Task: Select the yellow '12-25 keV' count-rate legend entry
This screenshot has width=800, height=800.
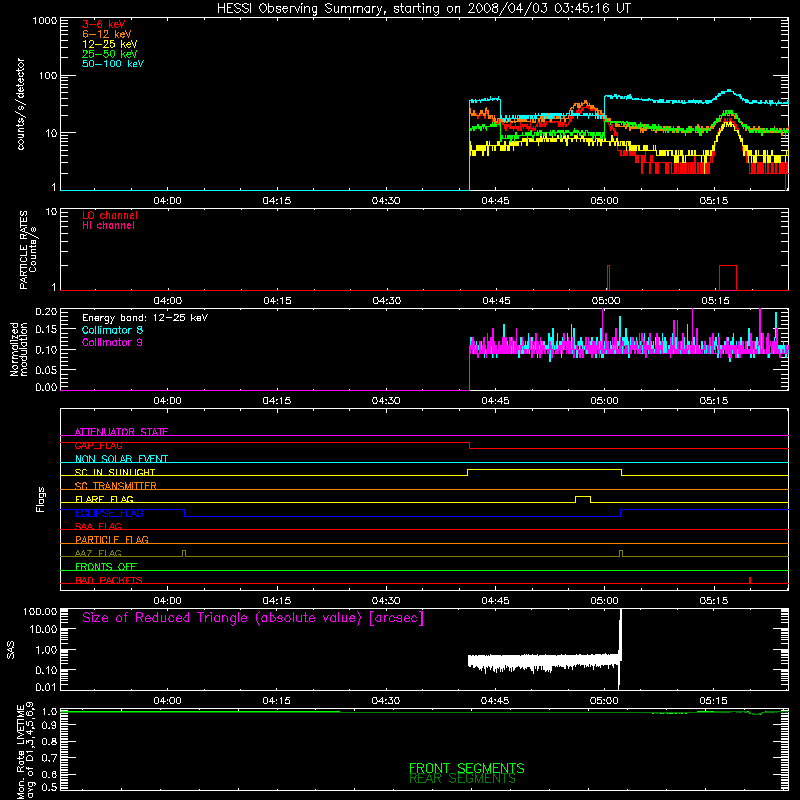Action: pos(110,44)
